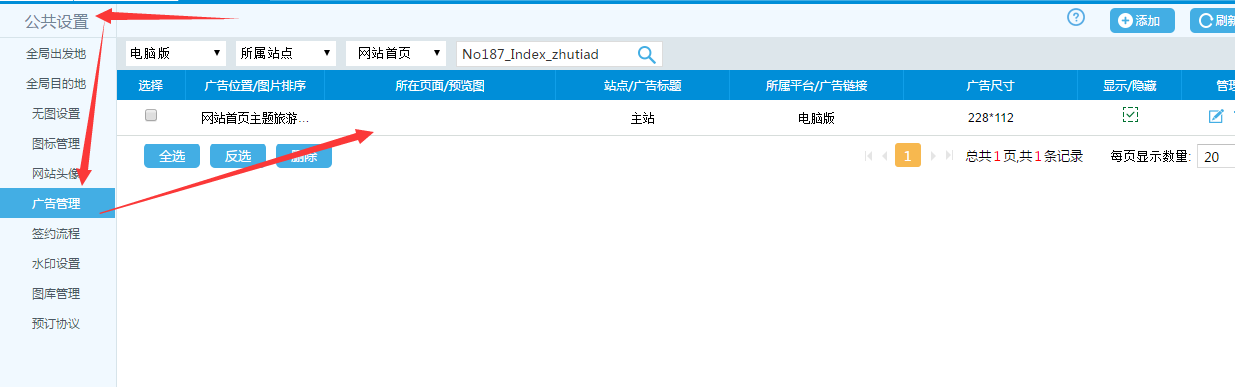Image resolution: width=1235 pixels, height=387 pixels.
Task: Click the 显示/隐藏 column header
Action: (1130, 86)
